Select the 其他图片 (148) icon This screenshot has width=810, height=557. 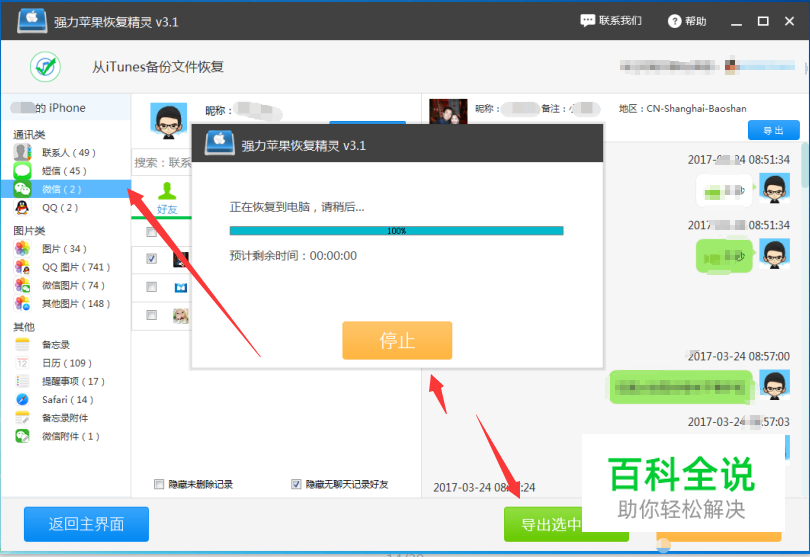pyautogui.click(x=22, y=303)
